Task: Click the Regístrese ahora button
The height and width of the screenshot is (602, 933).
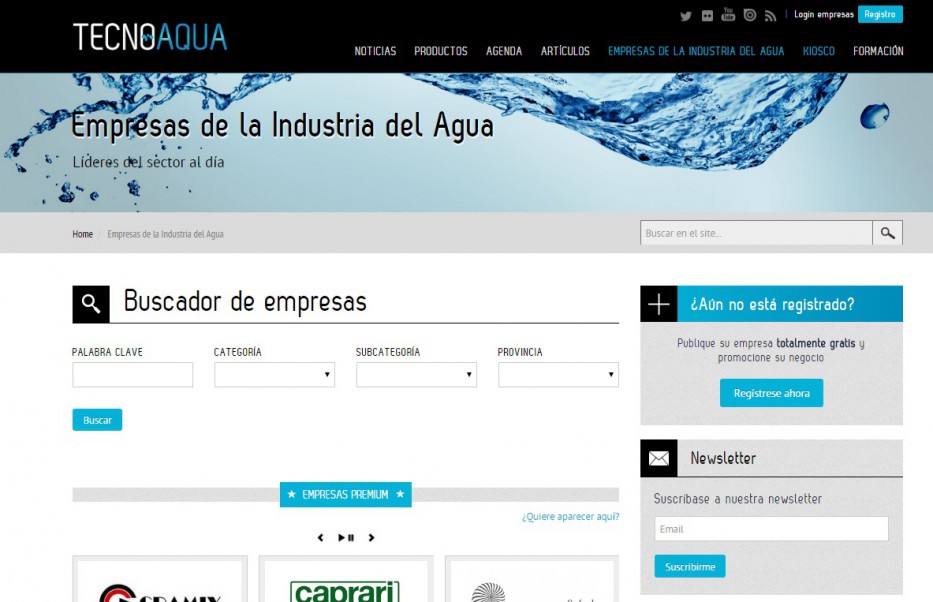Action: 771,393
